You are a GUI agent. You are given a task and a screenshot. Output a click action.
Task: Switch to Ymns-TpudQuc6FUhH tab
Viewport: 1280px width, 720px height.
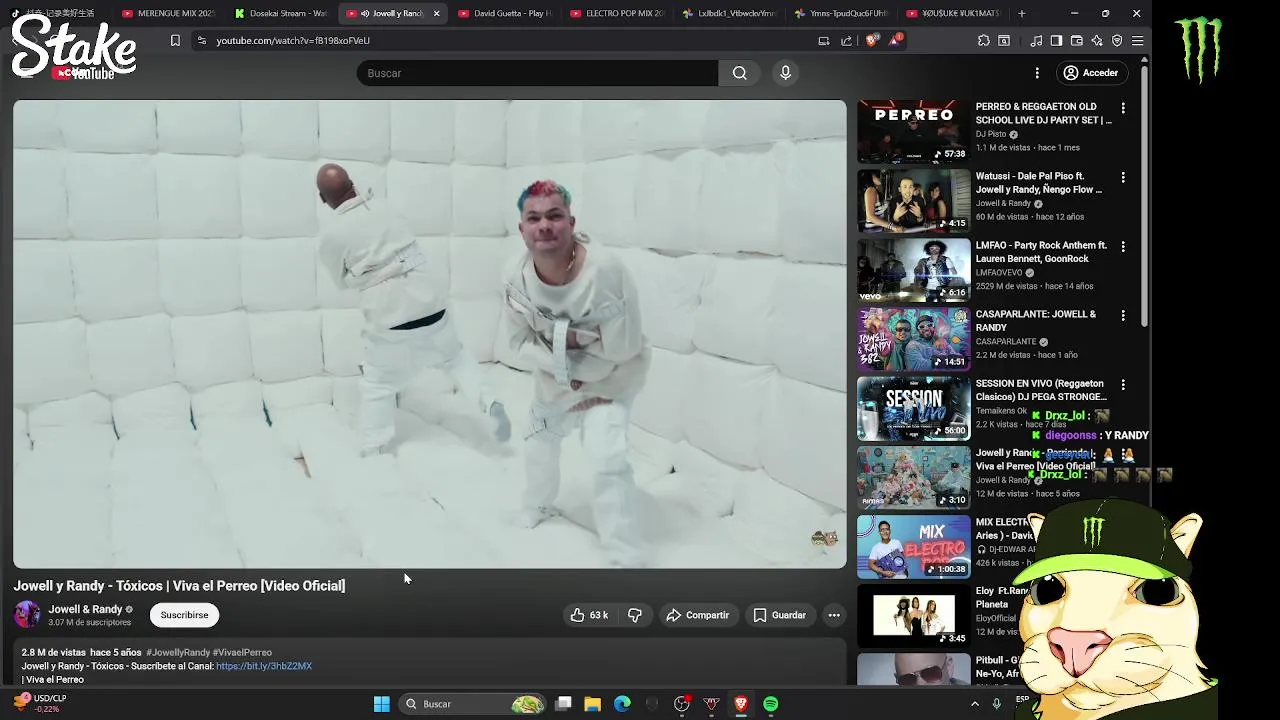pyautogui.click(x=841, y=13)
